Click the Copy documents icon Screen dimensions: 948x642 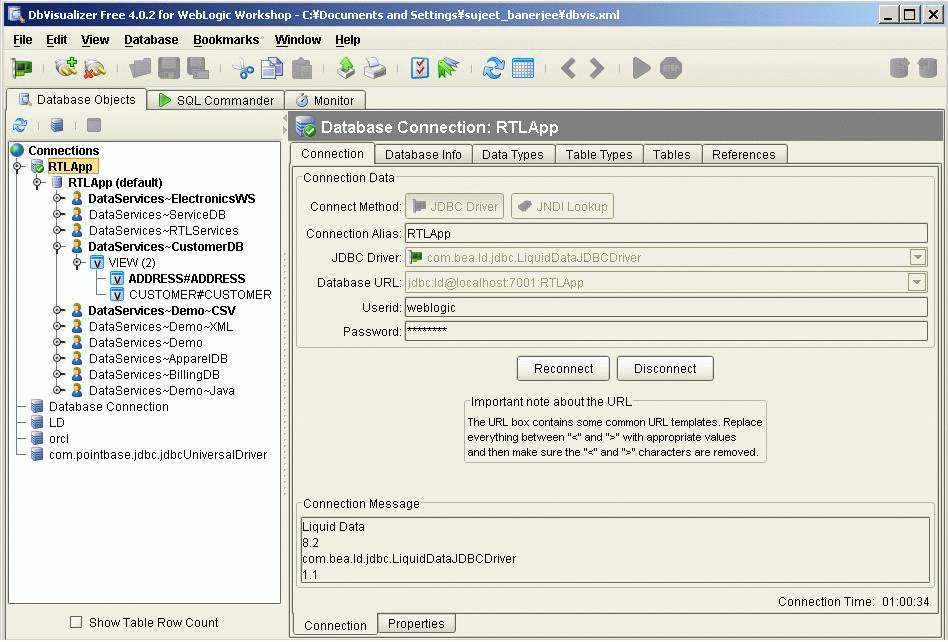coord(272,68)
